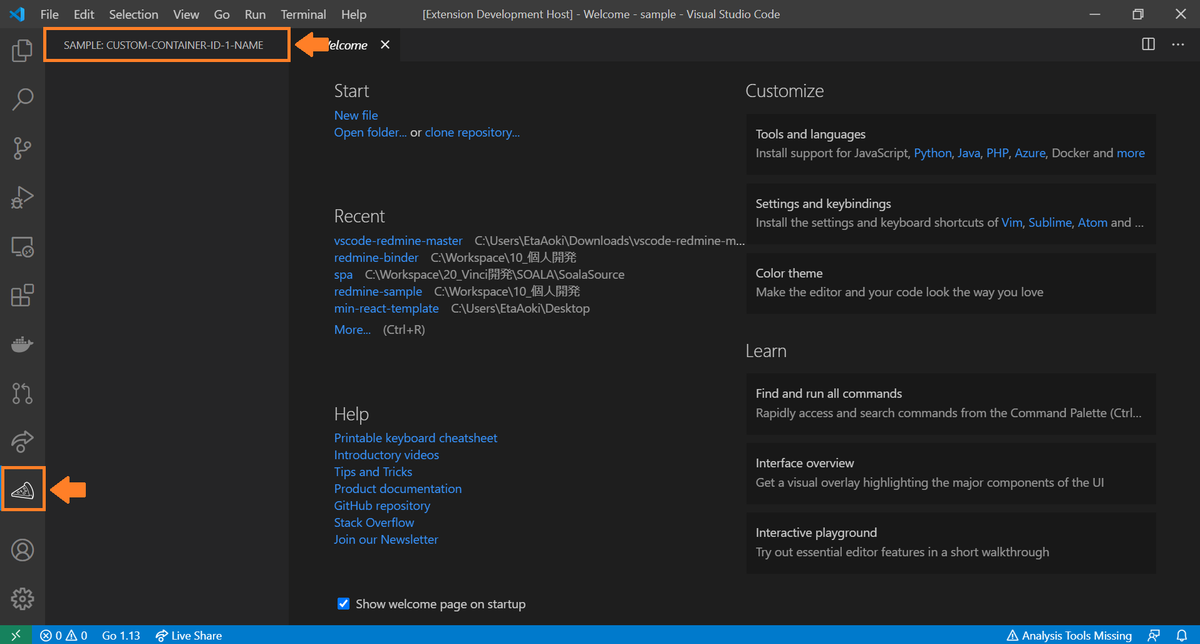Screen dimensions: 1200x644
Task: Install Vim keybindings link
Action: (1012, 222)
